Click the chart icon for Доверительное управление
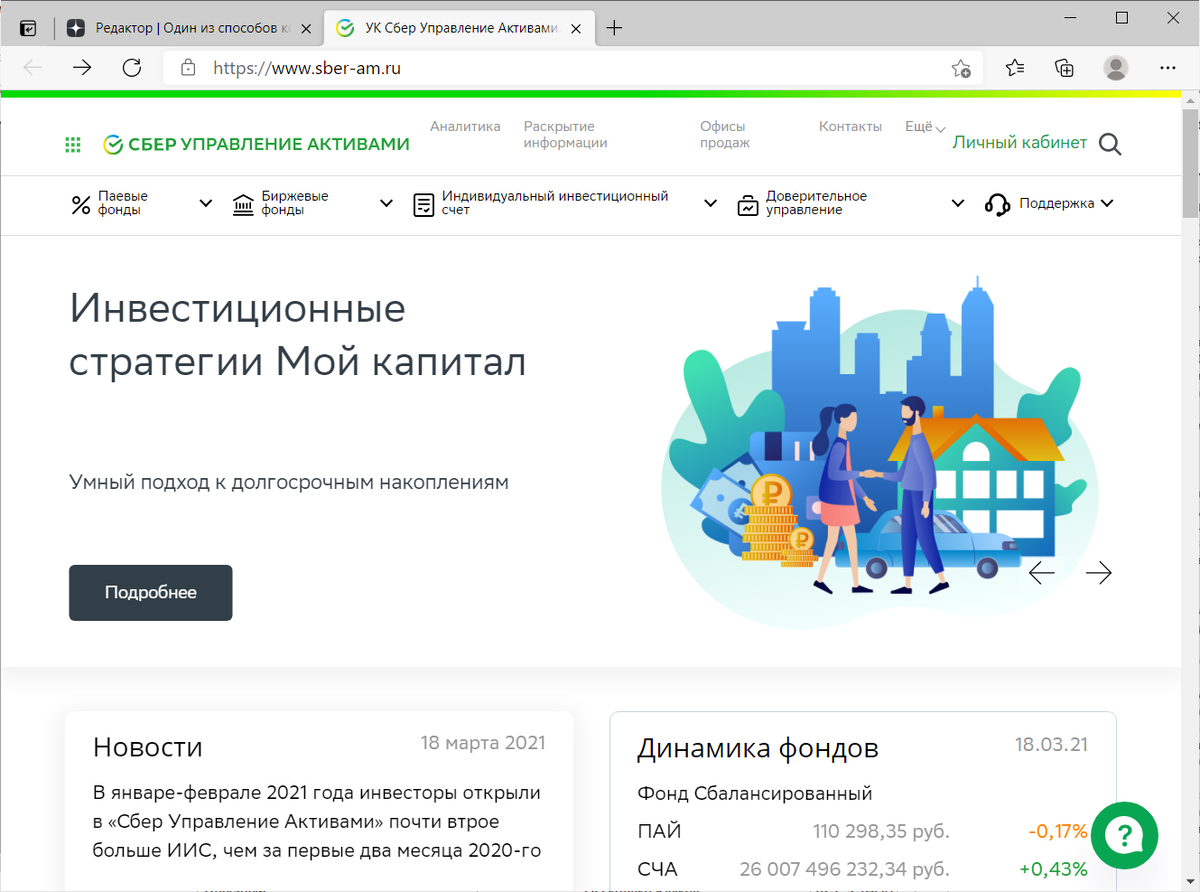Image resolution: width=1200 pixels, height=892 pixels. 748,205
